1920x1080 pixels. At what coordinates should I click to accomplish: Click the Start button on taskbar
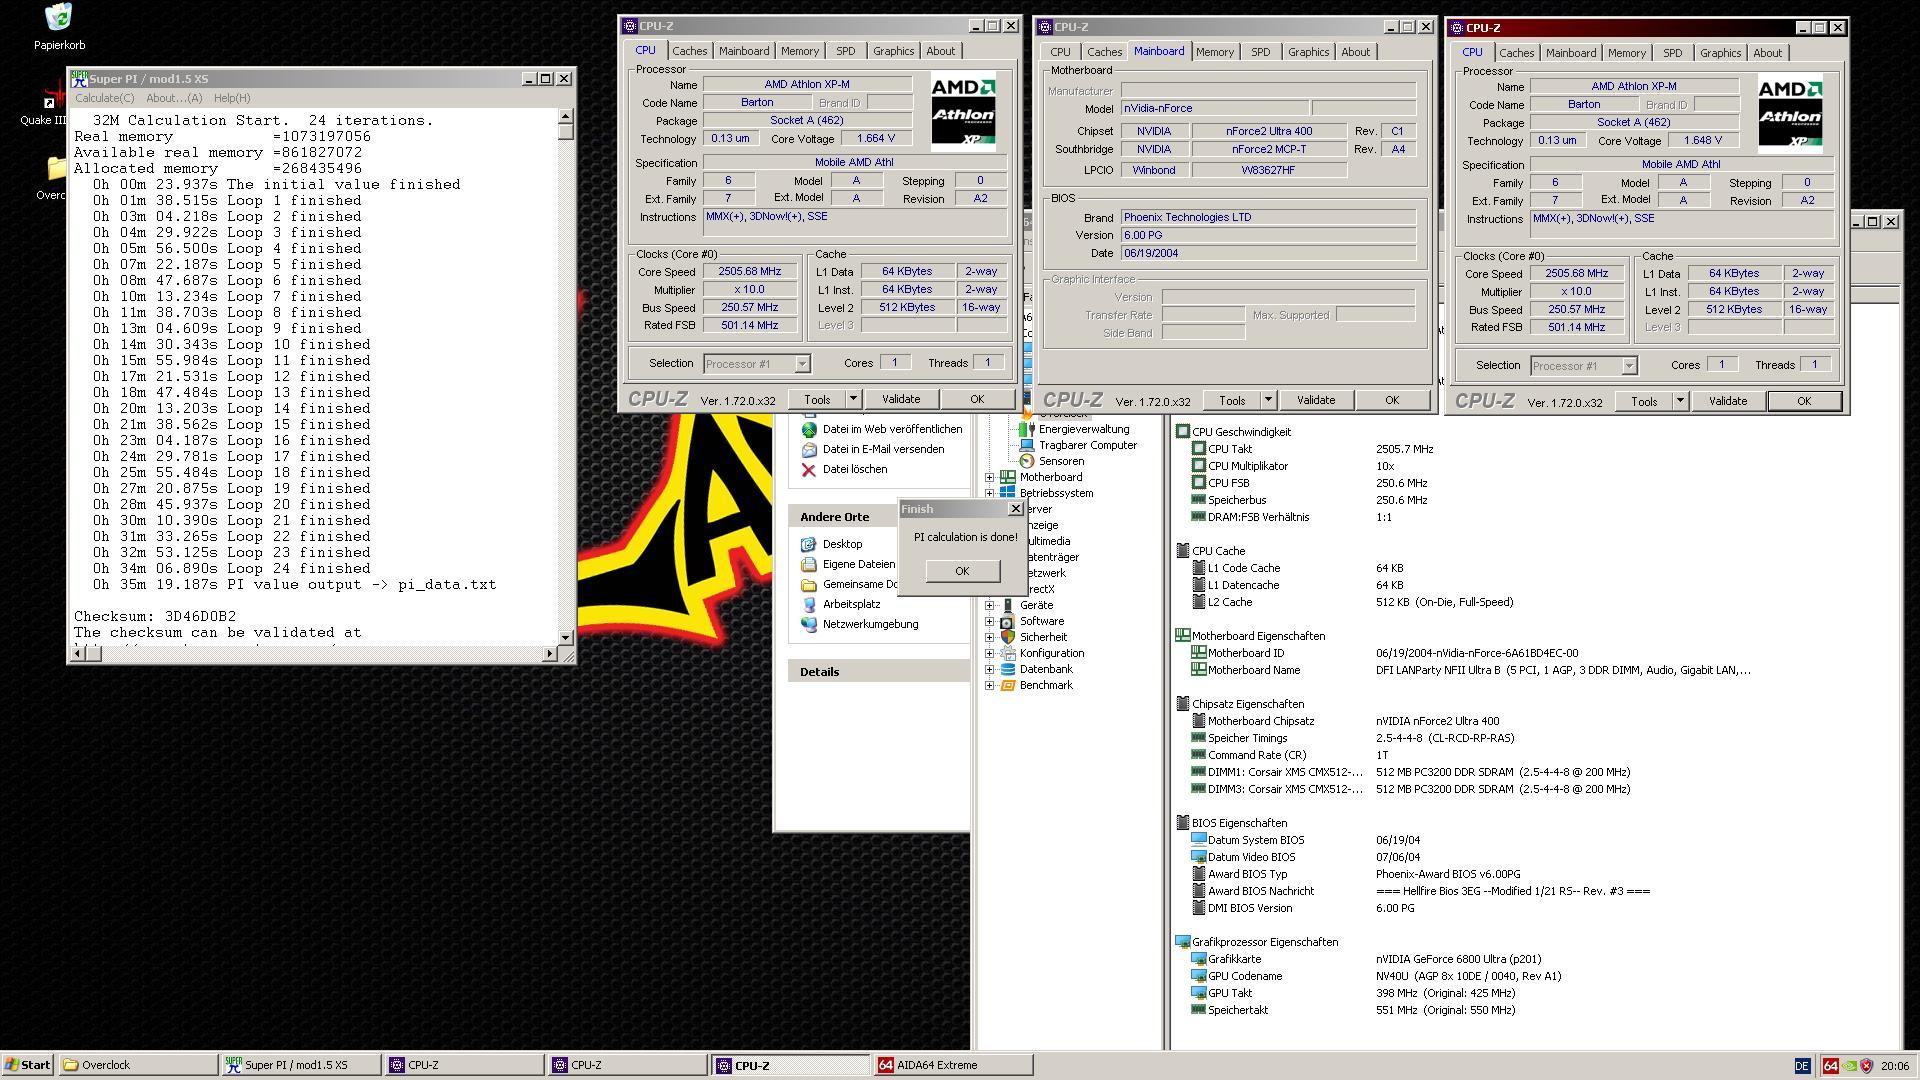click(x=28, y=1065)
